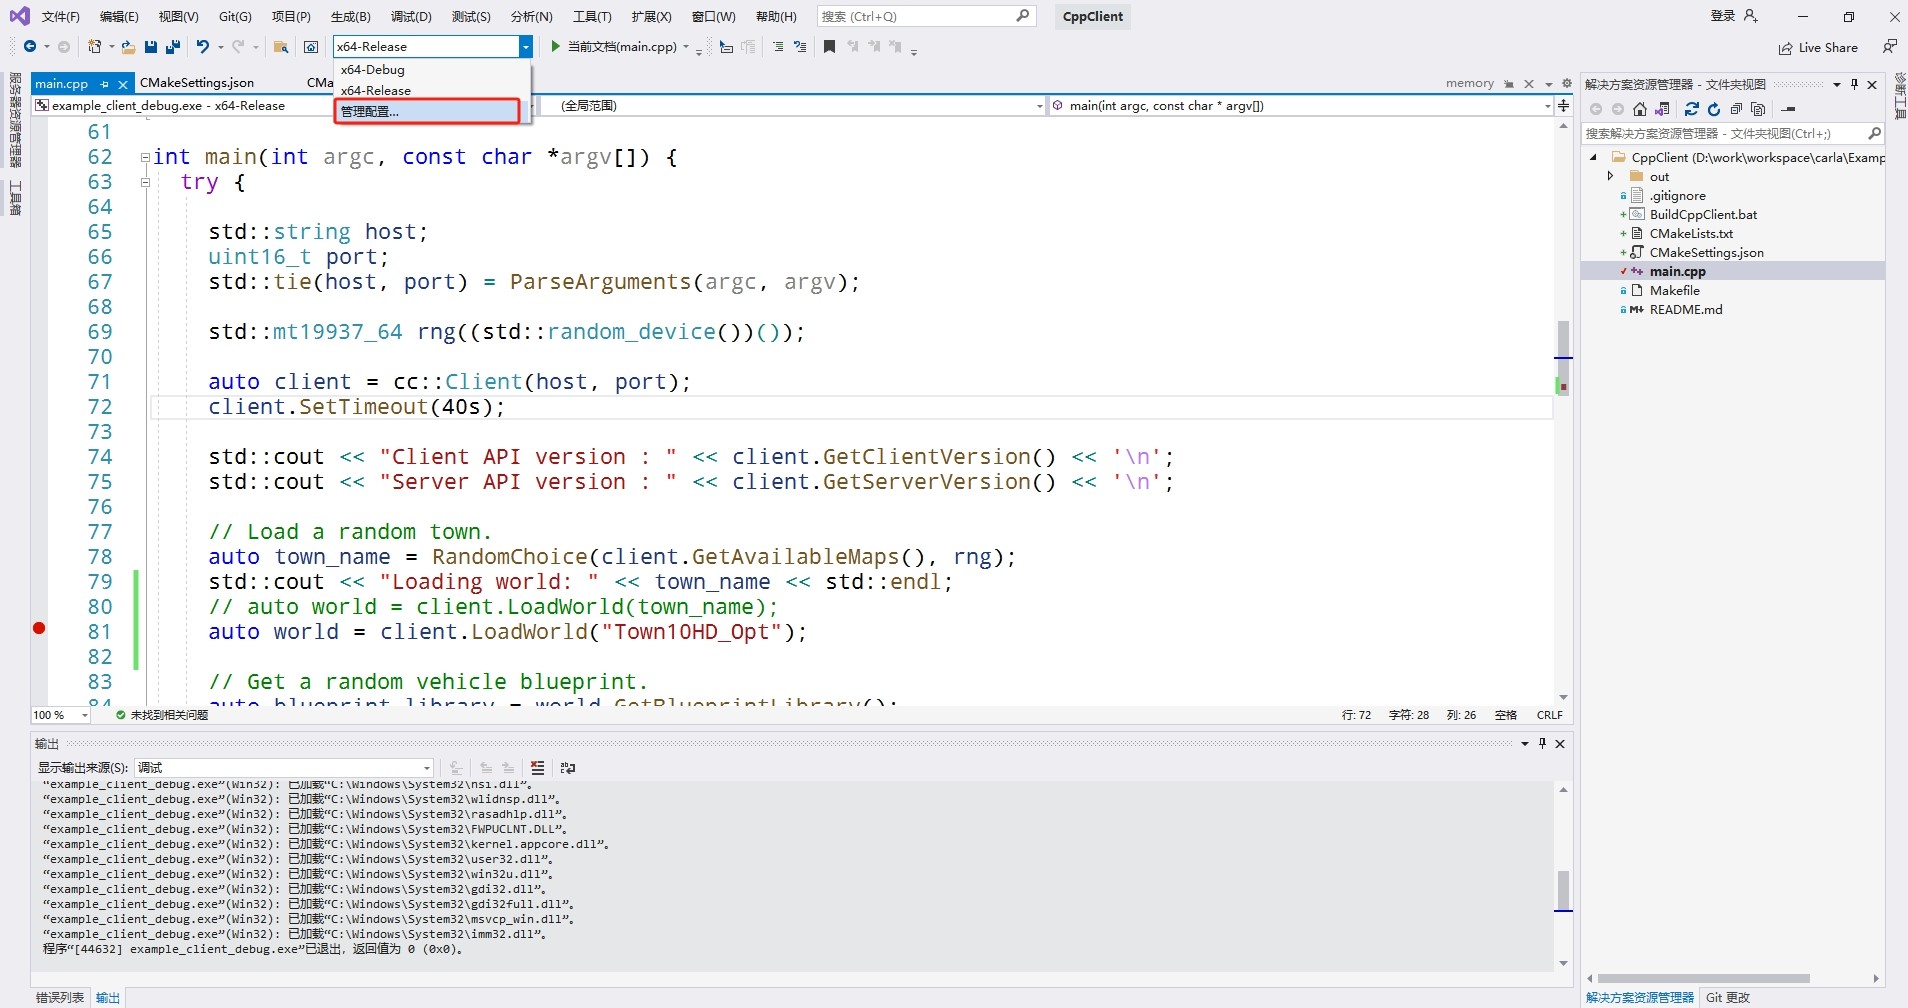Click the Undo arrow icon
The width and height of the screenshot is (1908, 1008).
point(203,47)
